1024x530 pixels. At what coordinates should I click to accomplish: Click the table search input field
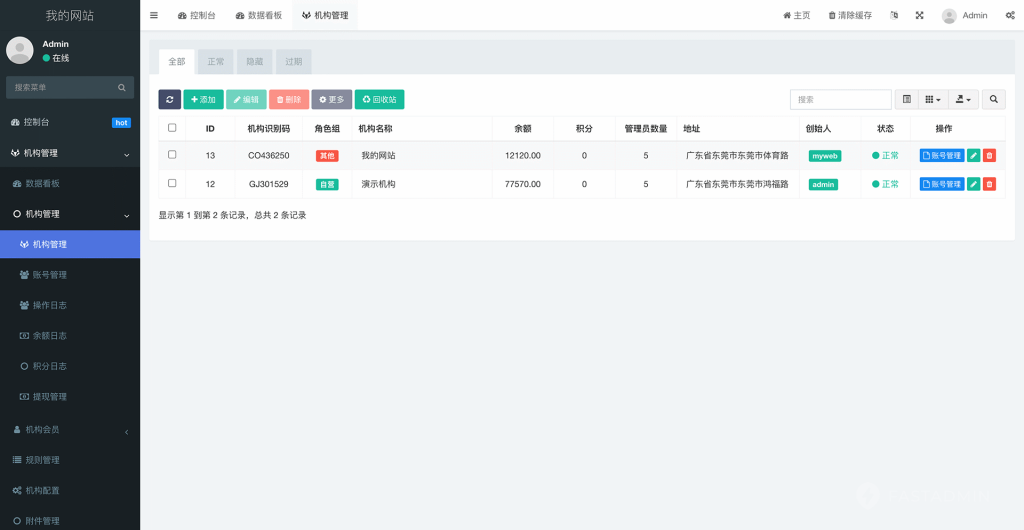(840, 100)
